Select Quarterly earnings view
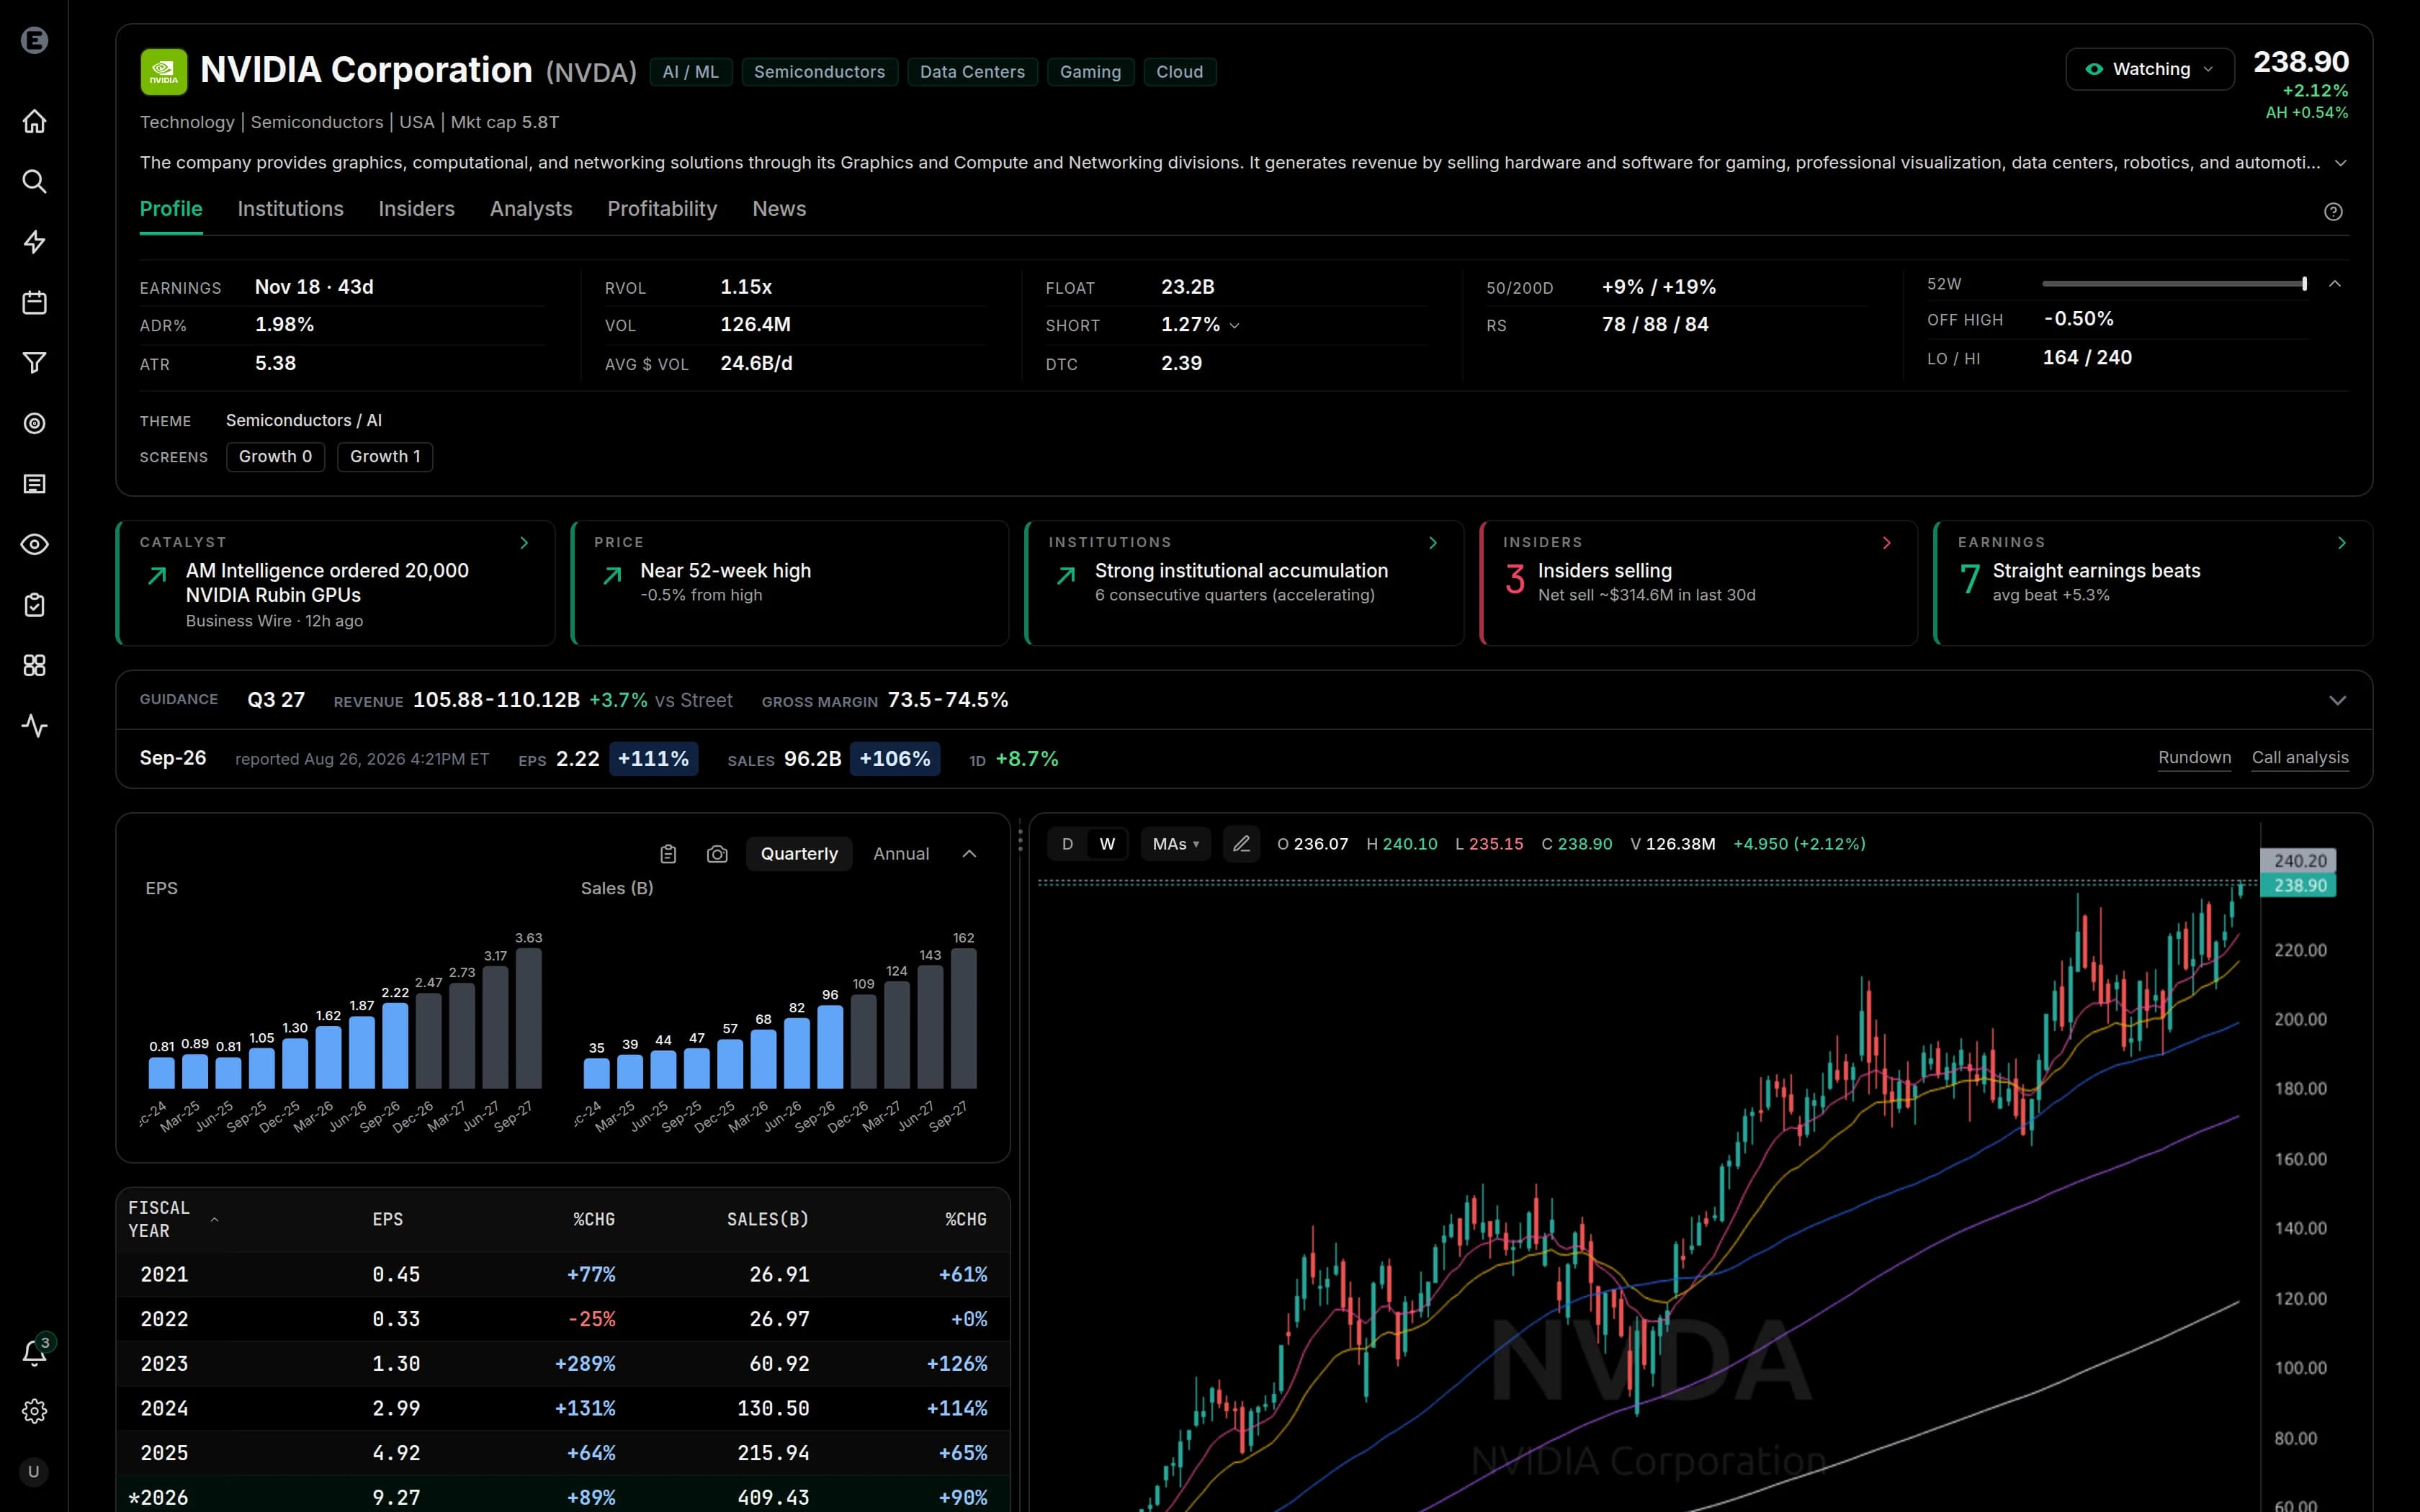 coord(799,854)
